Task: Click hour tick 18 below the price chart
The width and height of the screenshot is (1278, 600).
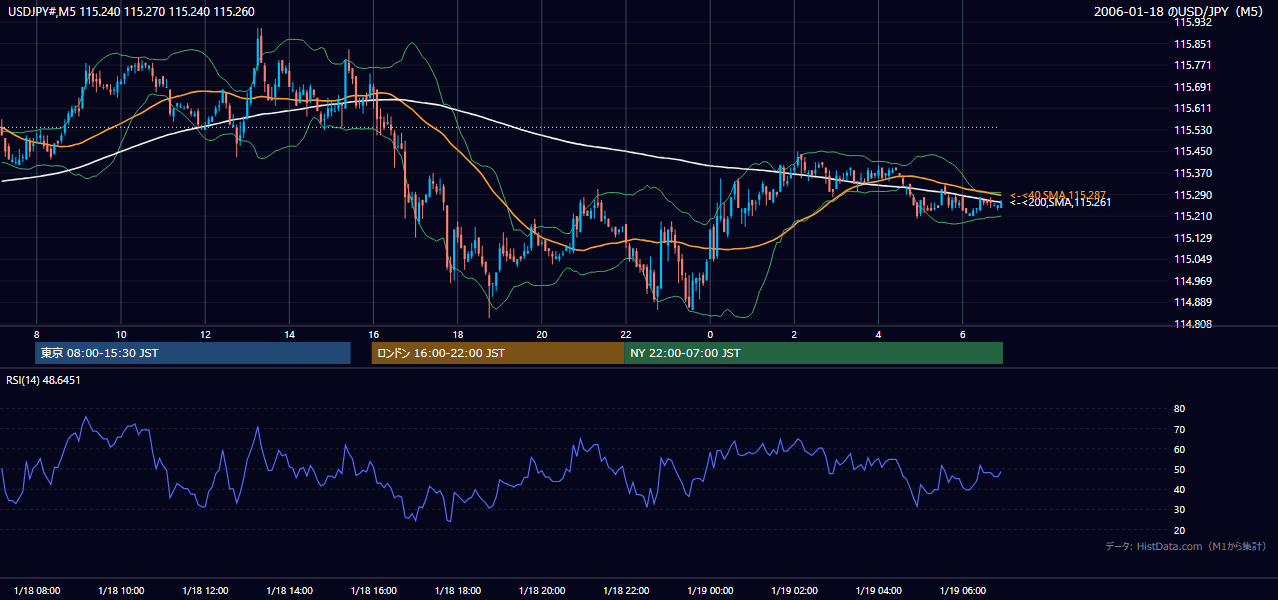Action: (458, 334)
